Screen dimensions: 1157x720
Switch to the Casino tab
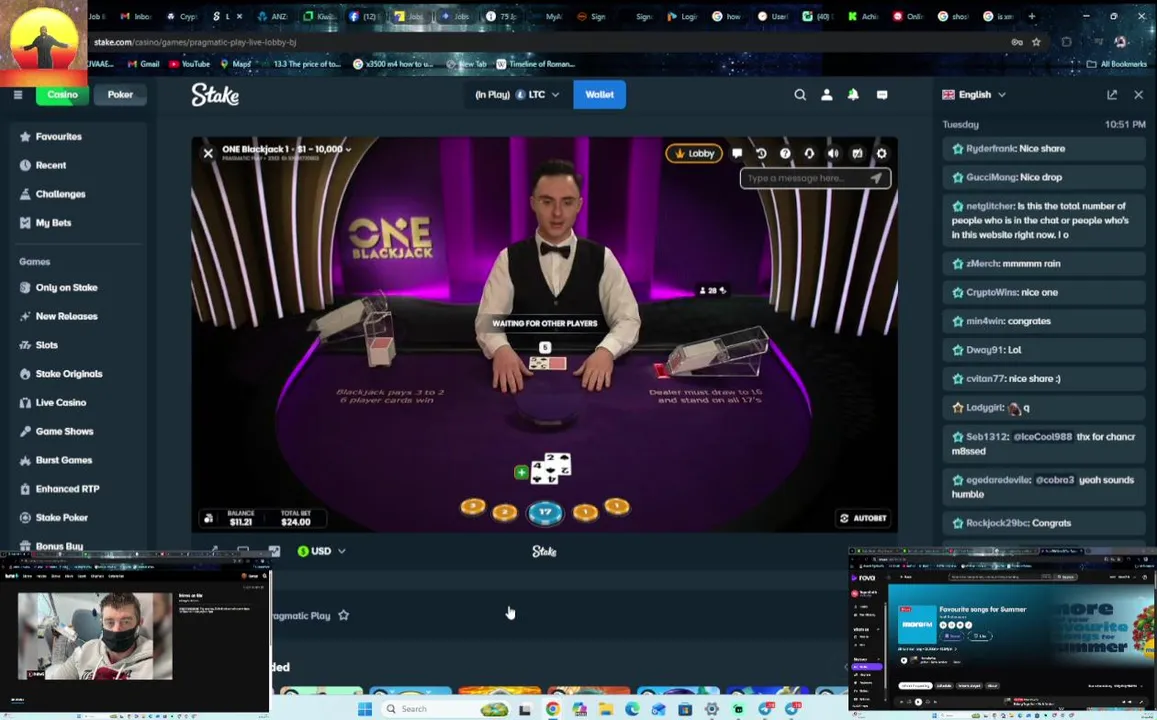click(63, 94)
